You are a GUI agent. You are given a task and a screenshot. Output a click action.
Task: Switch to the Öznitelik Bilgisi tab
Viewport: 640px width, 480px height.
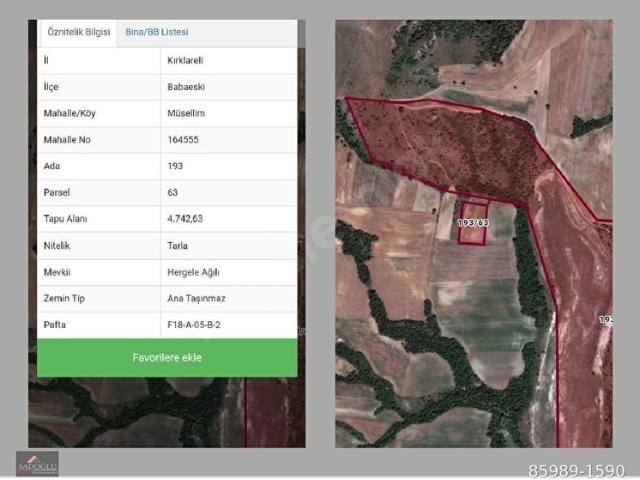[78, 32]
